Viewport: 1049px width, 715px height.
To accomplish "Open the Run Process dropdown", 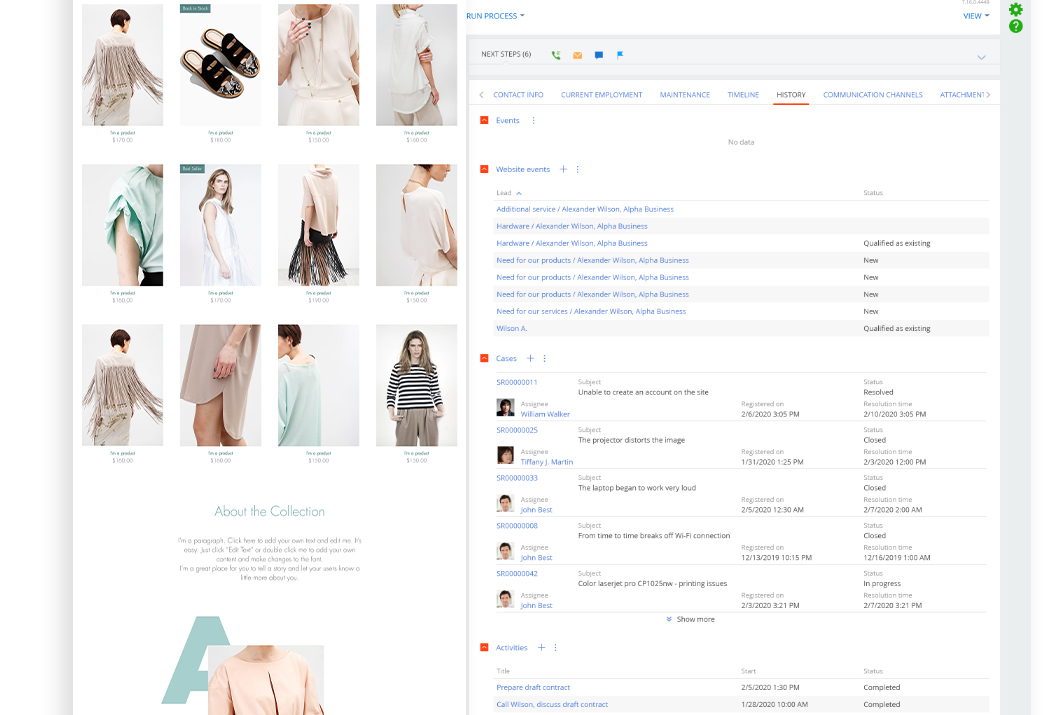I will [x=495, y=16].
